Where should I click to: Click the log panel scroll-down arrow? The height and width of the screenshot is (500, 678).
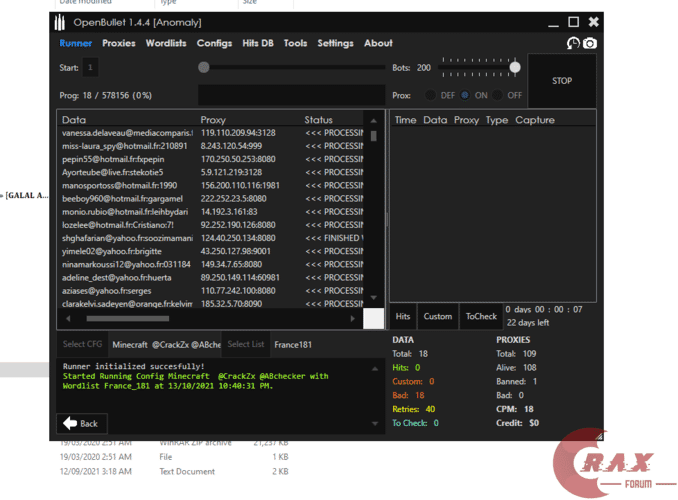374,423
